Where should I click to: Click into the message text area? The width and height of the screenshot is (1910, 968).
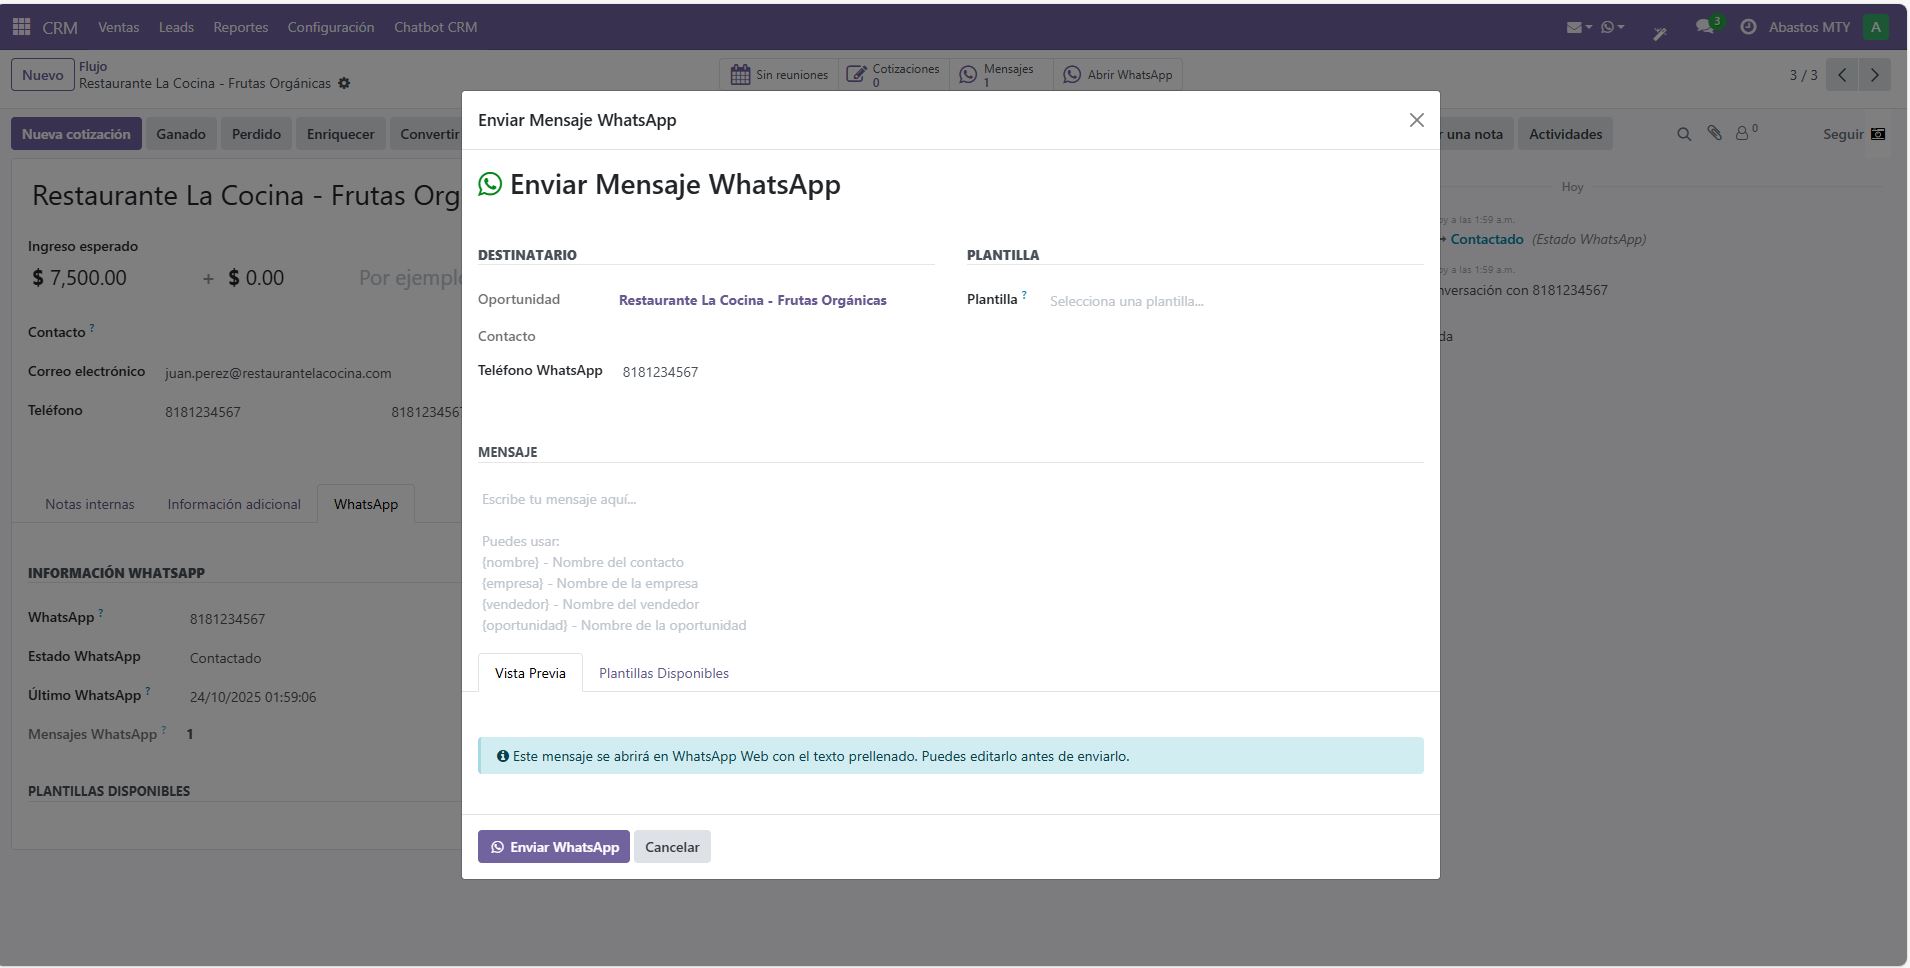pos(950,560)
